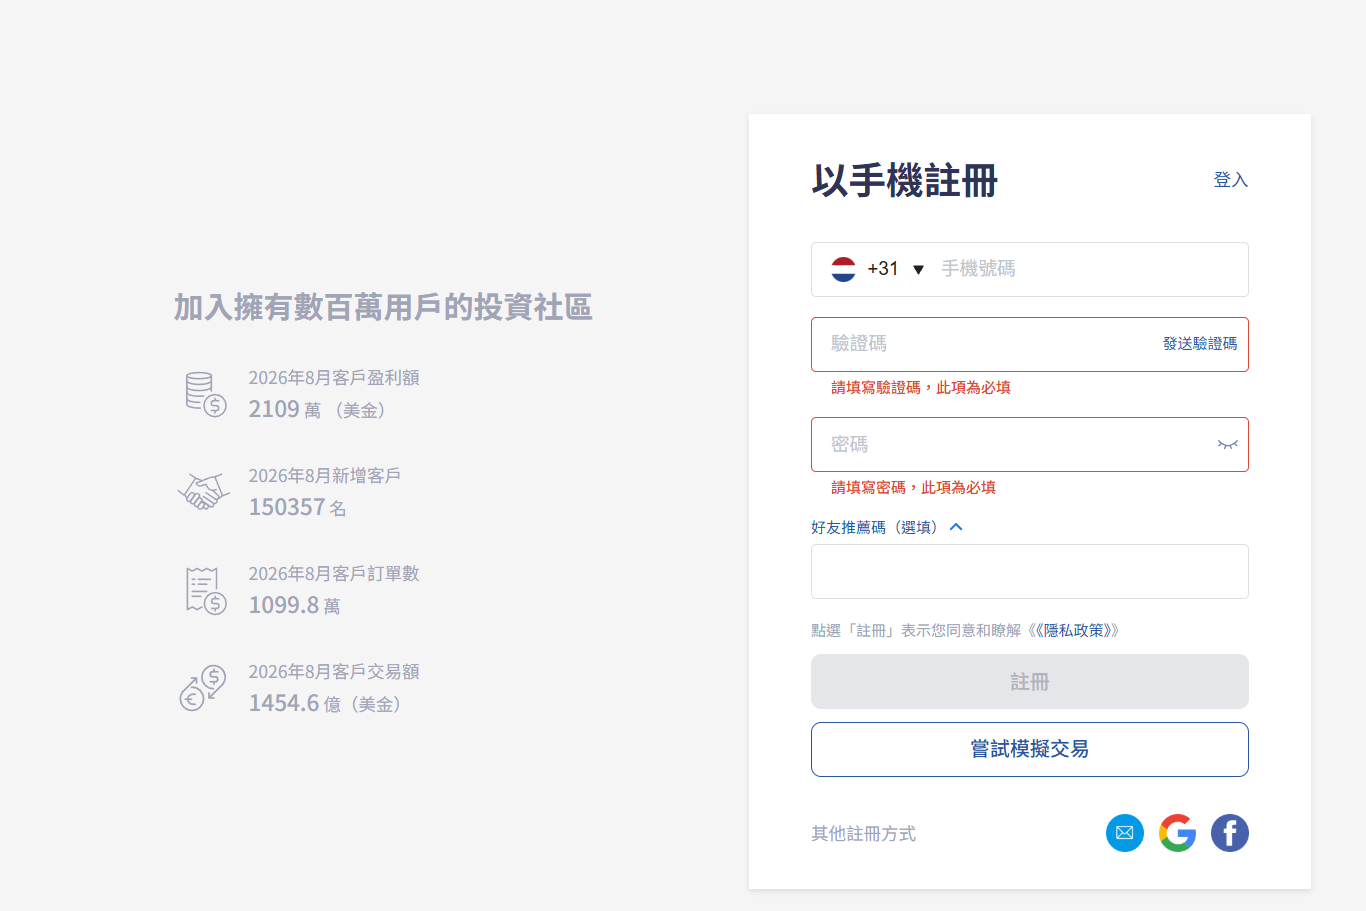Click the error text 請填寫密碼，此項為必填
The height and width of the screenshot is (911, 1366).
coord(914,487)
